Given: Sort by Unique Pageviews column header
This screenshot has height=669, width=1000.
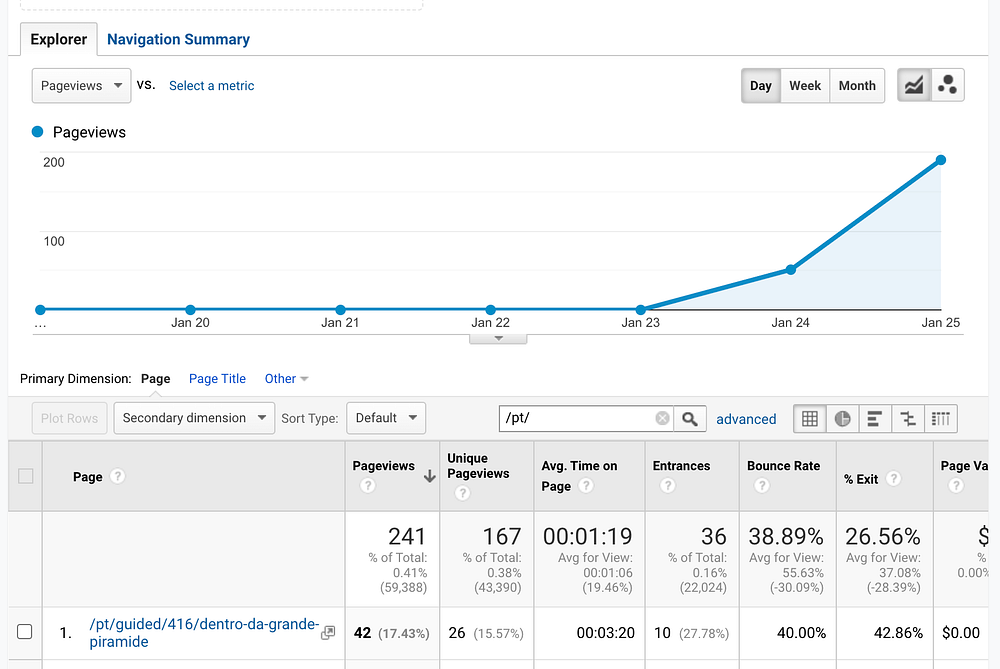Looking at the screenshot, I should tap(478, 466).
